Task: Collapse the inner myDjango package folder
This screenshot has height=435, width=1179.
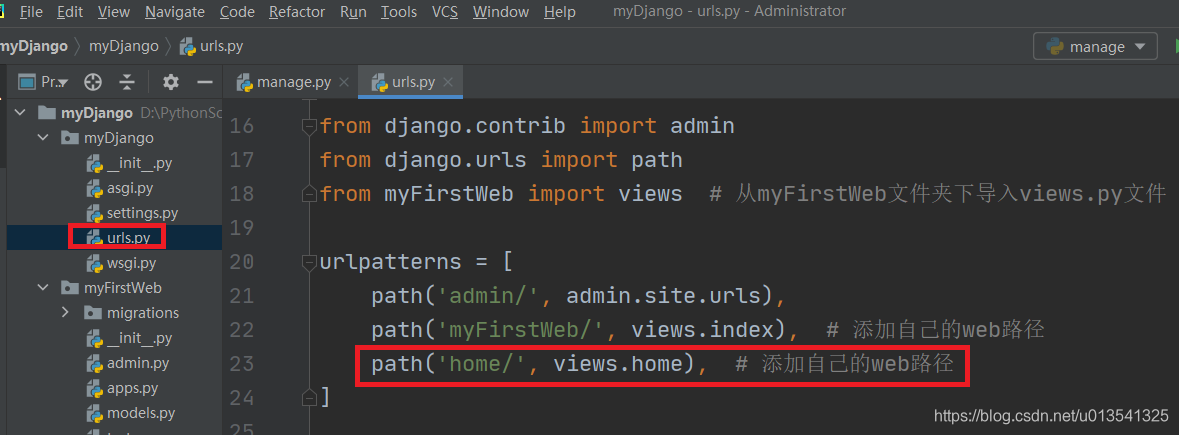Action: tap(44, 138)
